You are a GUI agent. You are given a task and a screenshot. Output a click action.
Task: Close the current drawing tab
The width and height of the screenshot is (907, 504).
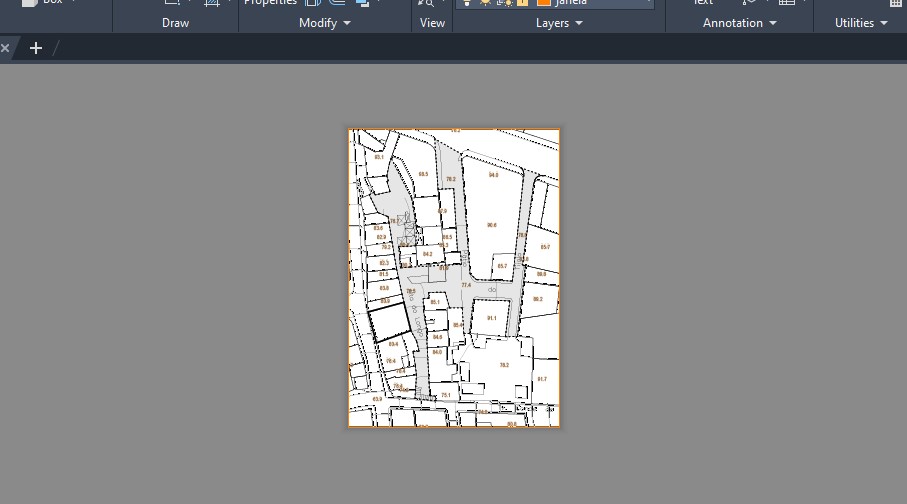(5, 48)
